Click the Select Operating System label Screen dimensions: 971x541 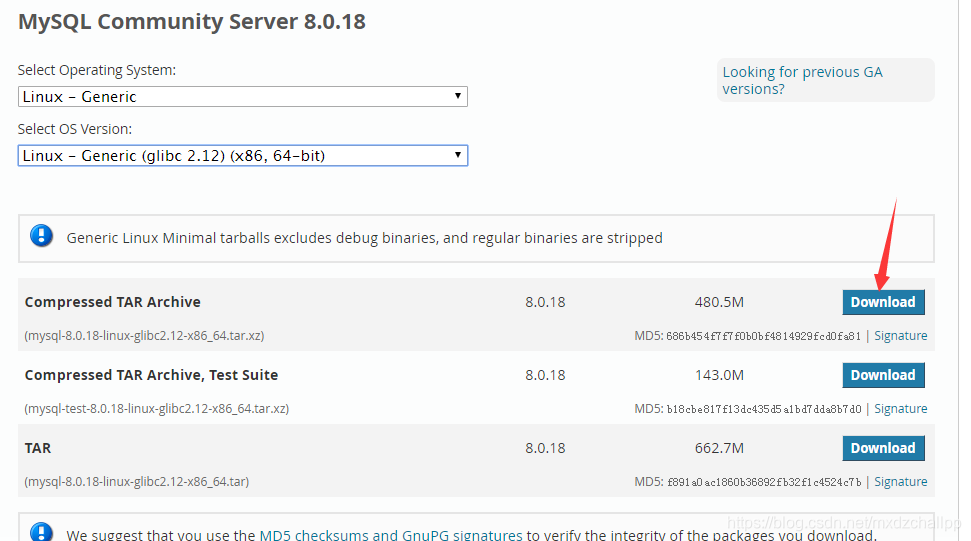[x=97, y=71]
